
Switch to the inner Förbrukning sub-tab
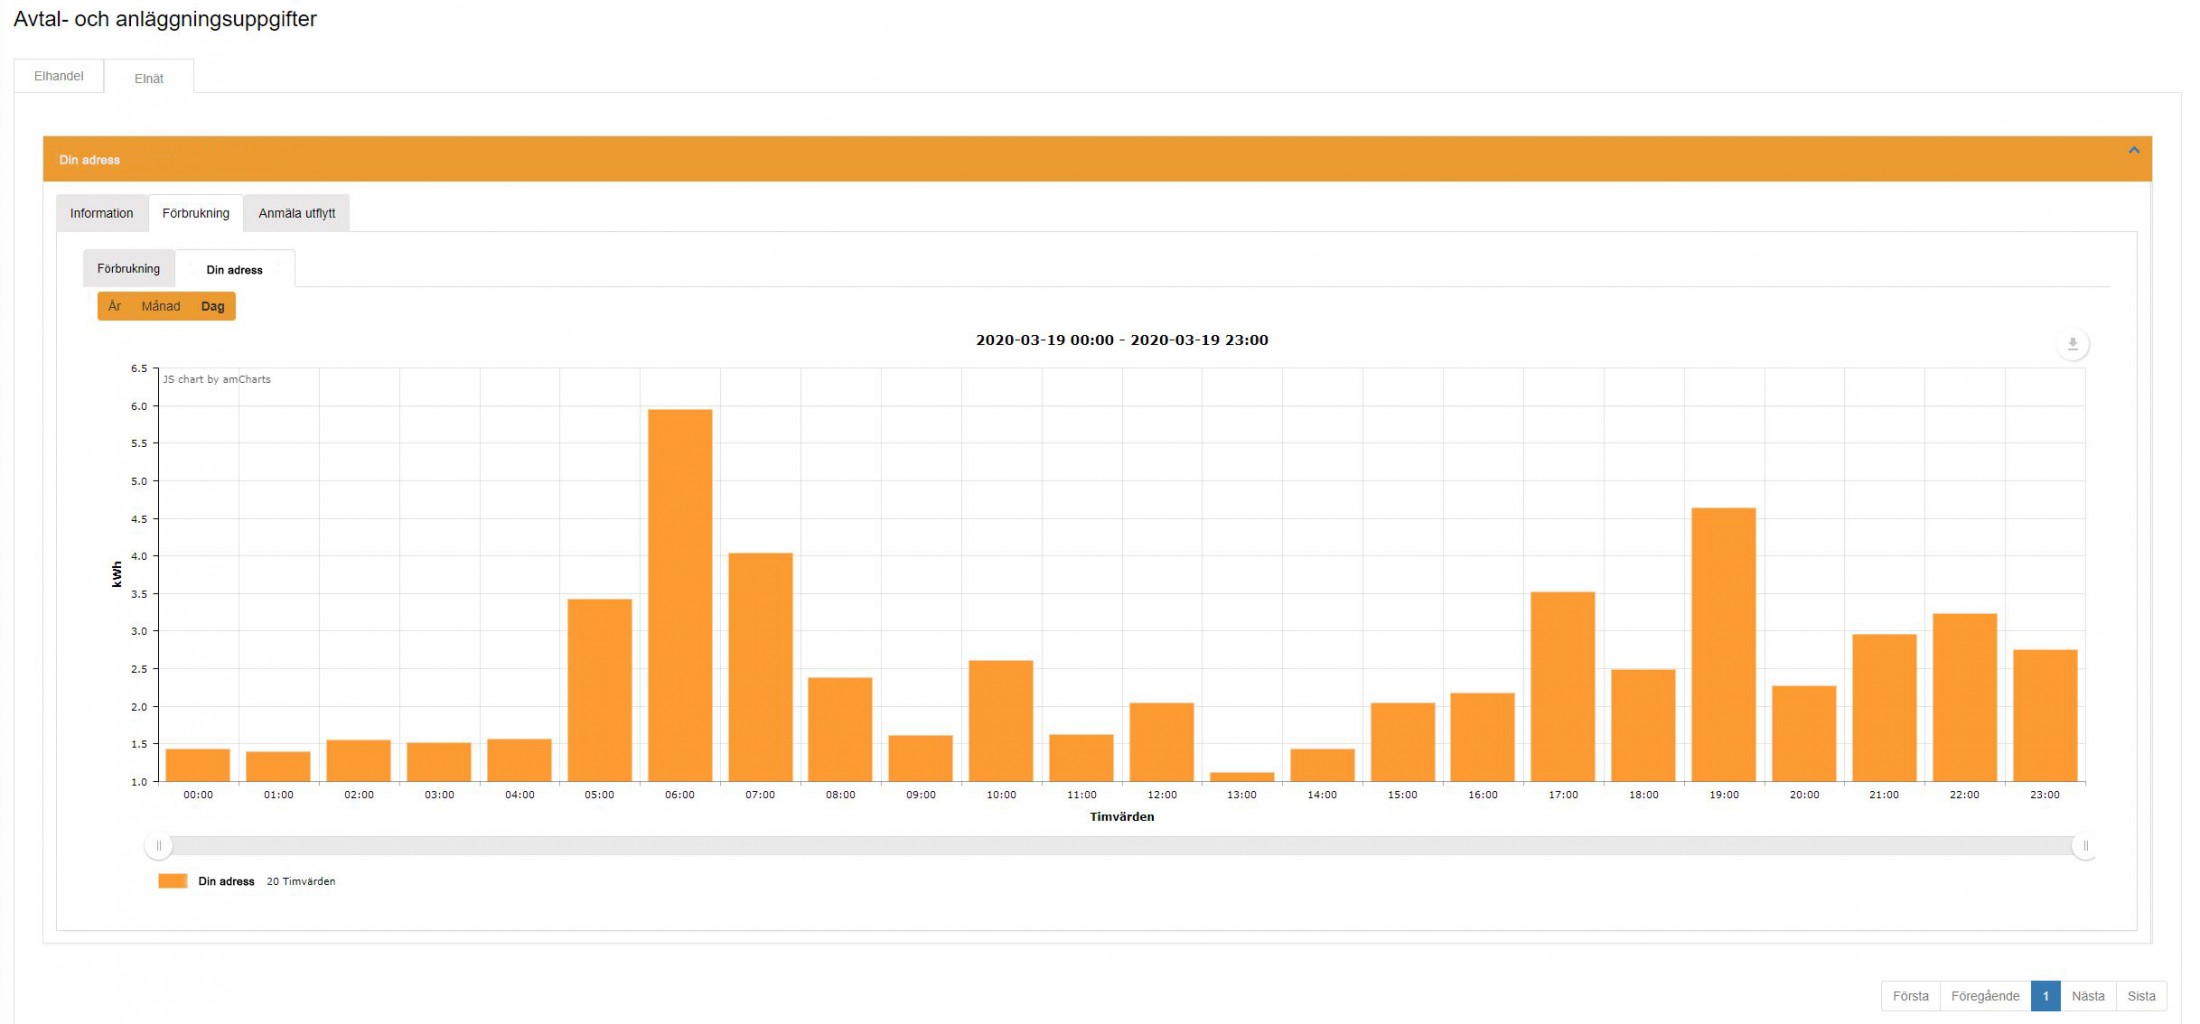[x=128, y=269]
